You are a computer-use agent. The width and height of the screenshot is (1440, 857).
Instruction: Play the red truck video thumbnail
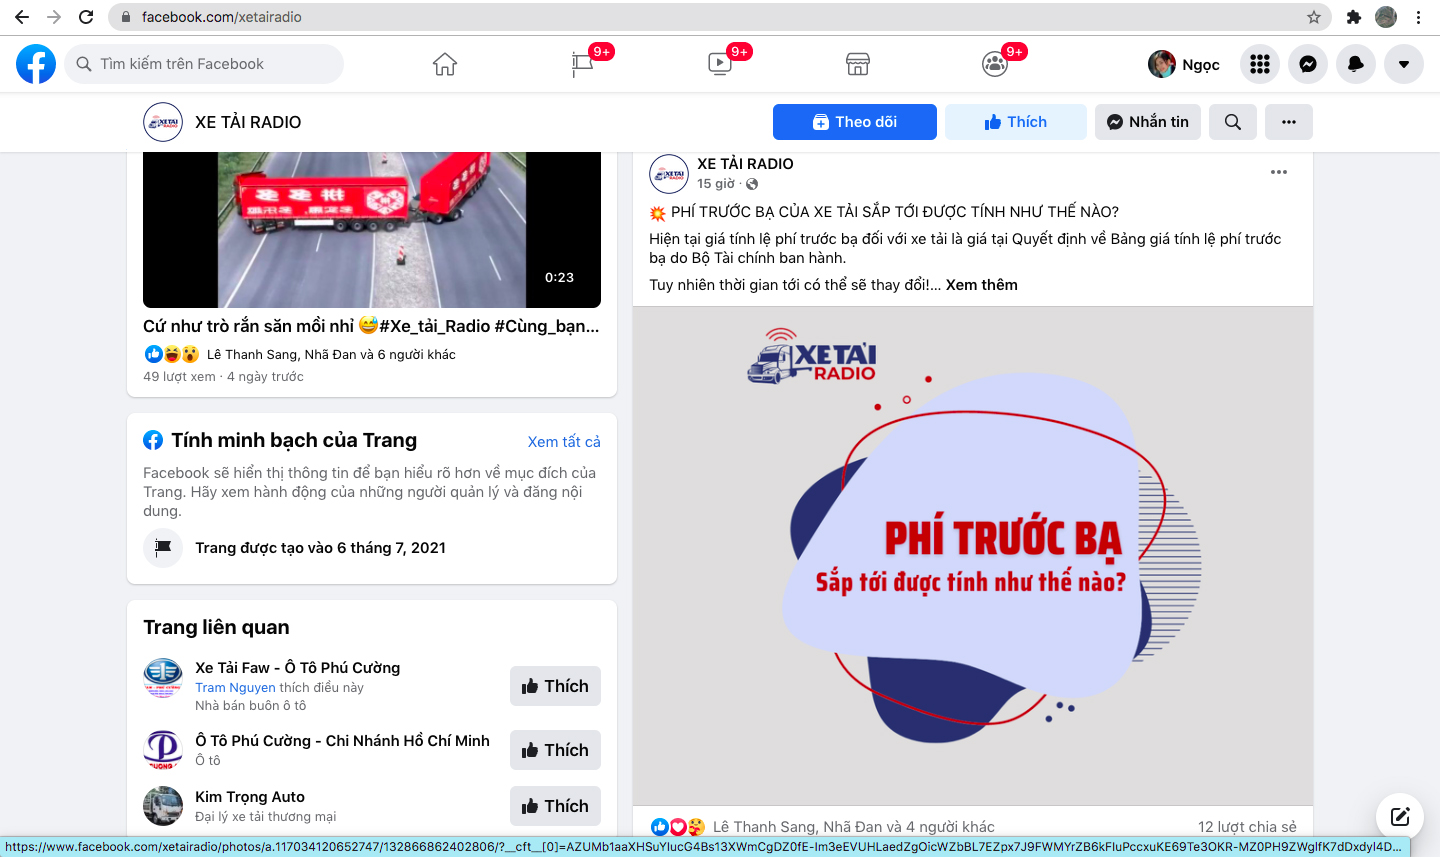coord(372,230)
